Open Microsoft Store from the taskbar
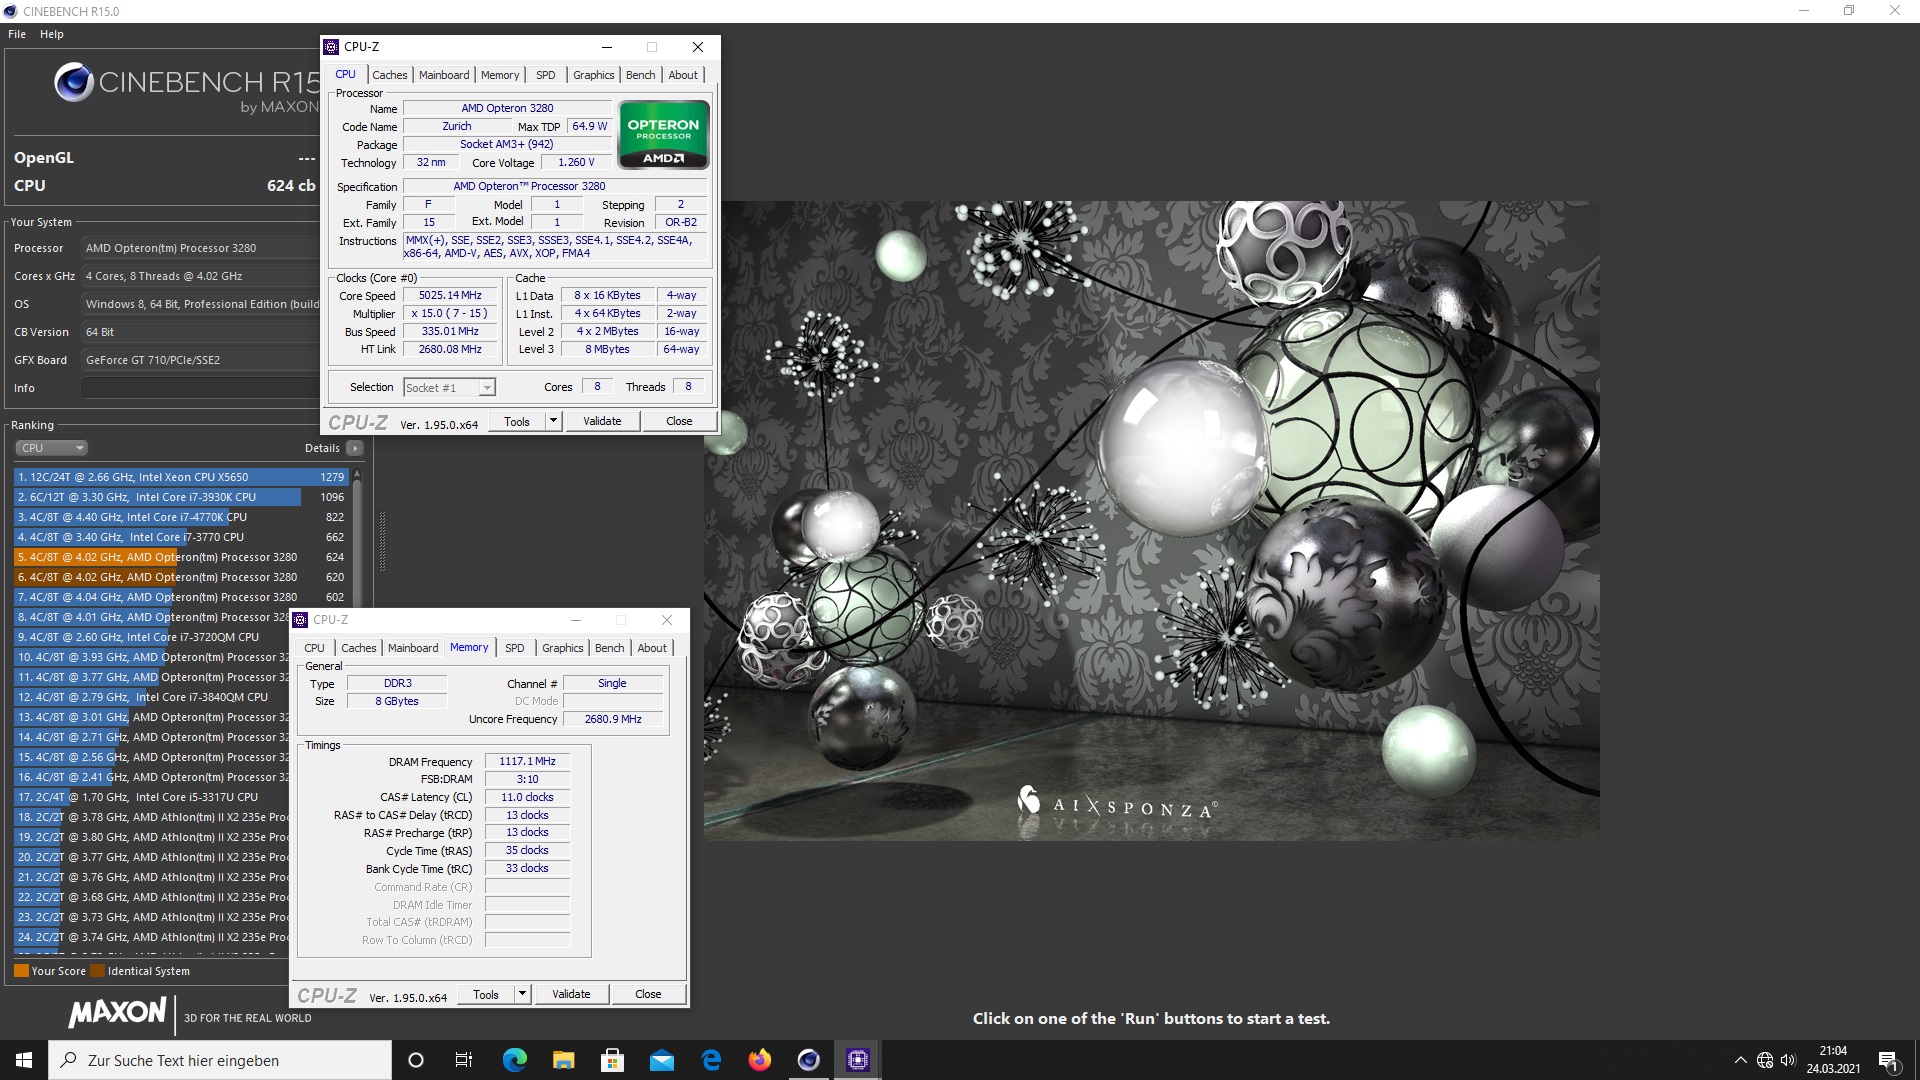This screenshot has width=1920, height=1080. (x=612, y=1060)
